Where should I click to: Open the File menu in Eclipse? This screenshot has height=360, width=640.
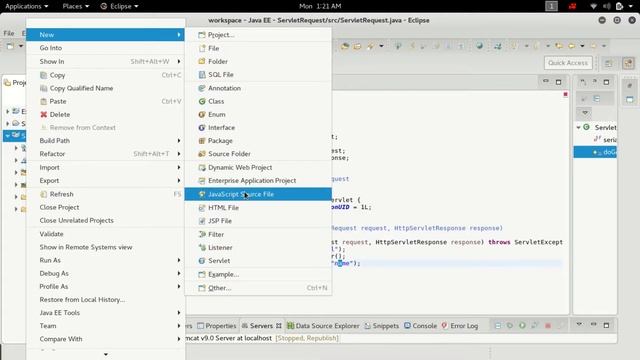pos(9,33)
